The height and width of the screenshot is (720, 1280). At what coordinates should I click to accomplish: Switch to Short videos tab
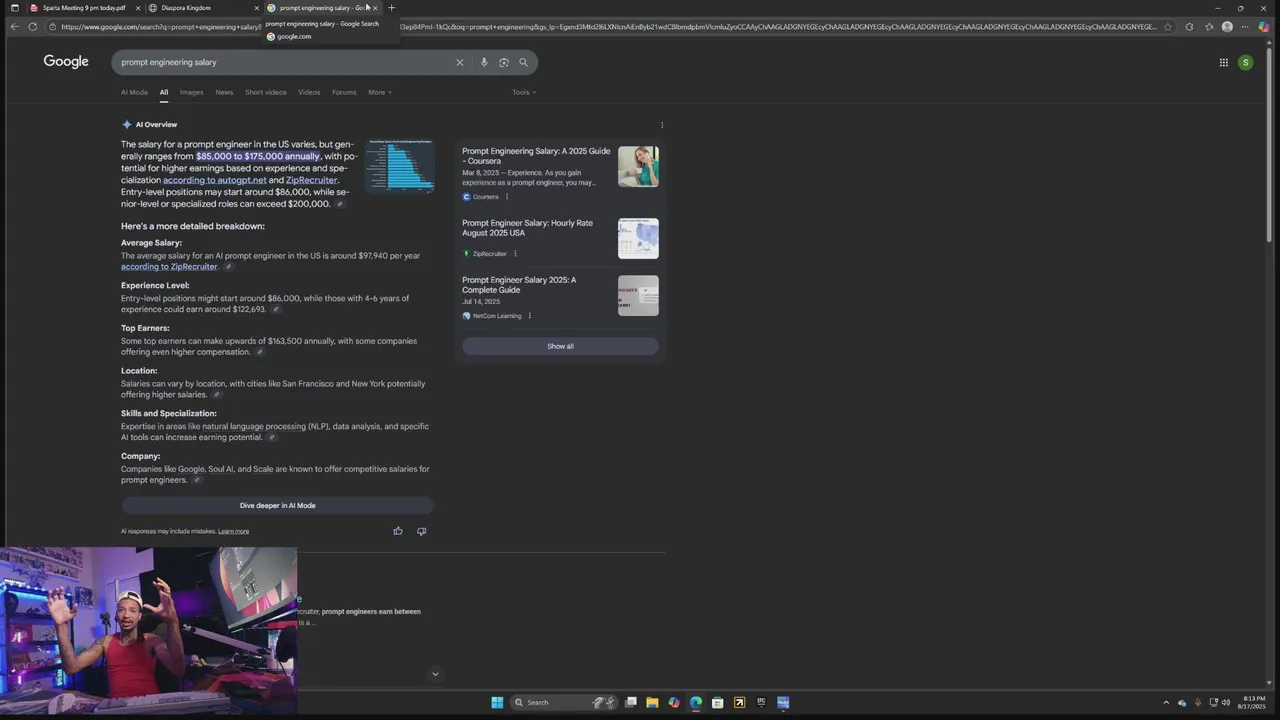(x=266, y=92)
